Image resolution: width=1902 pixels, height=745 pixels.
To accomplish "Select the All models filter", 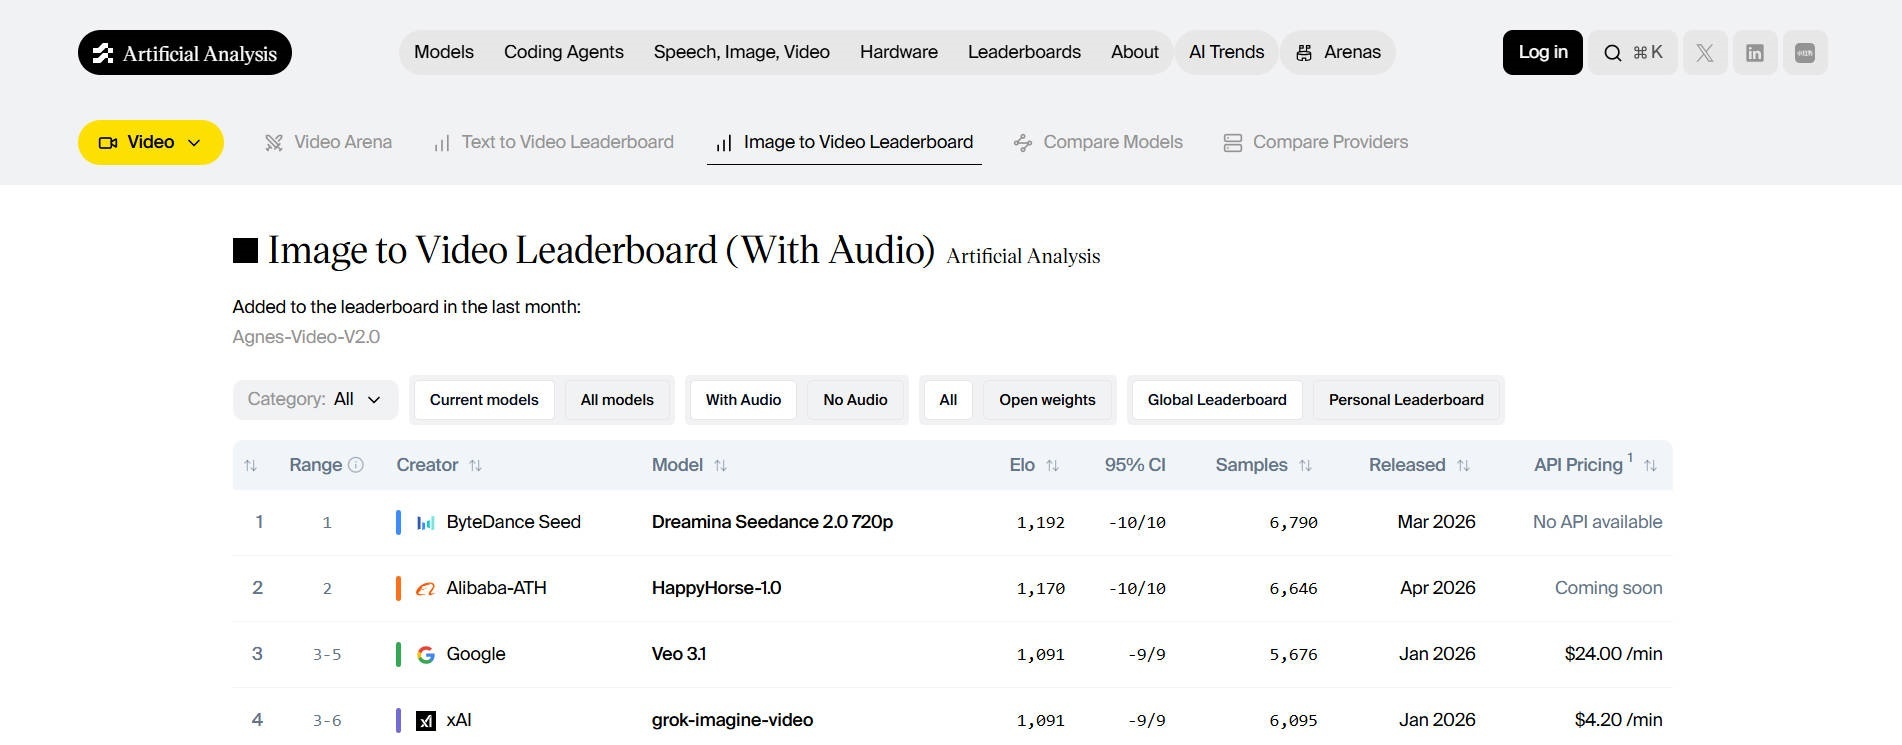I will pos(617,400).
